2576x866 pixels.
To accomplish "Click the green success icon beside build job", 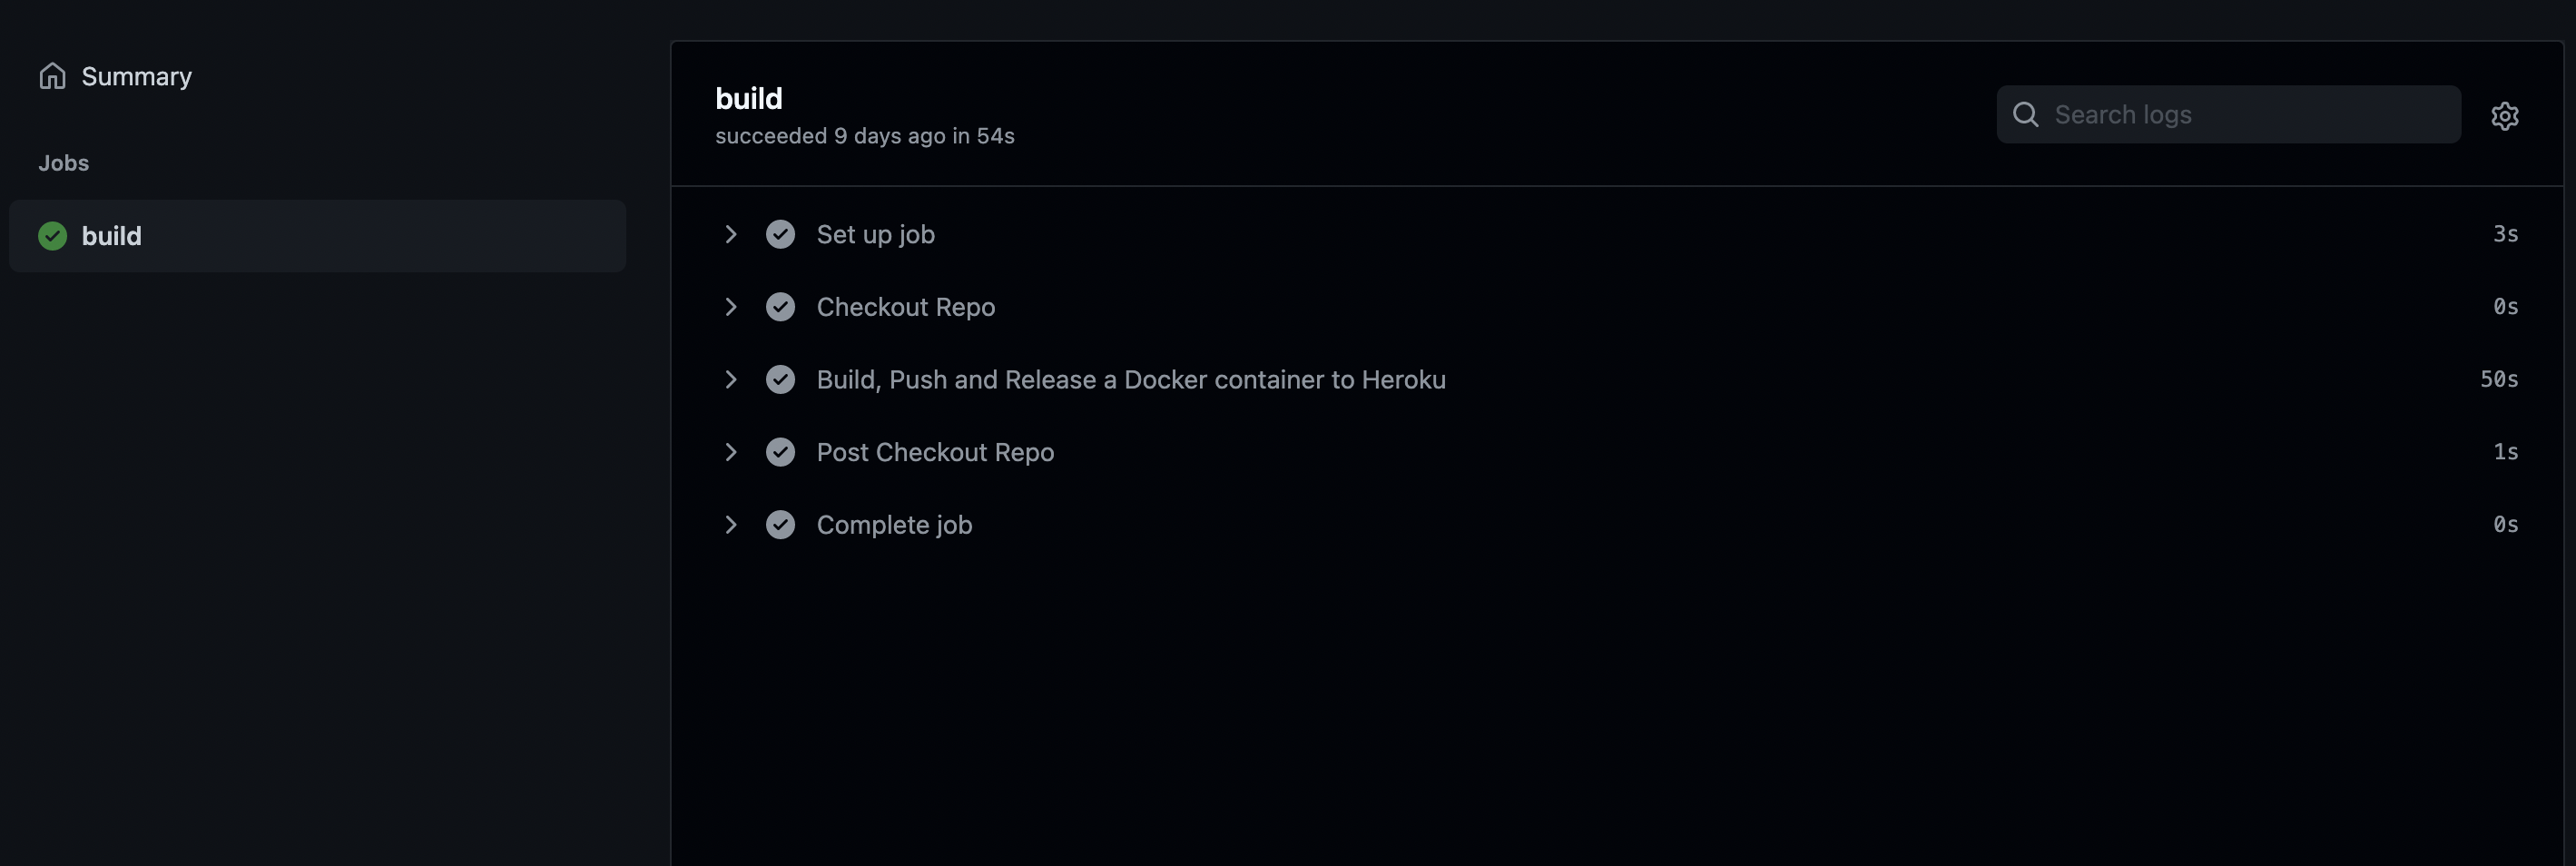I will point(52,236).
